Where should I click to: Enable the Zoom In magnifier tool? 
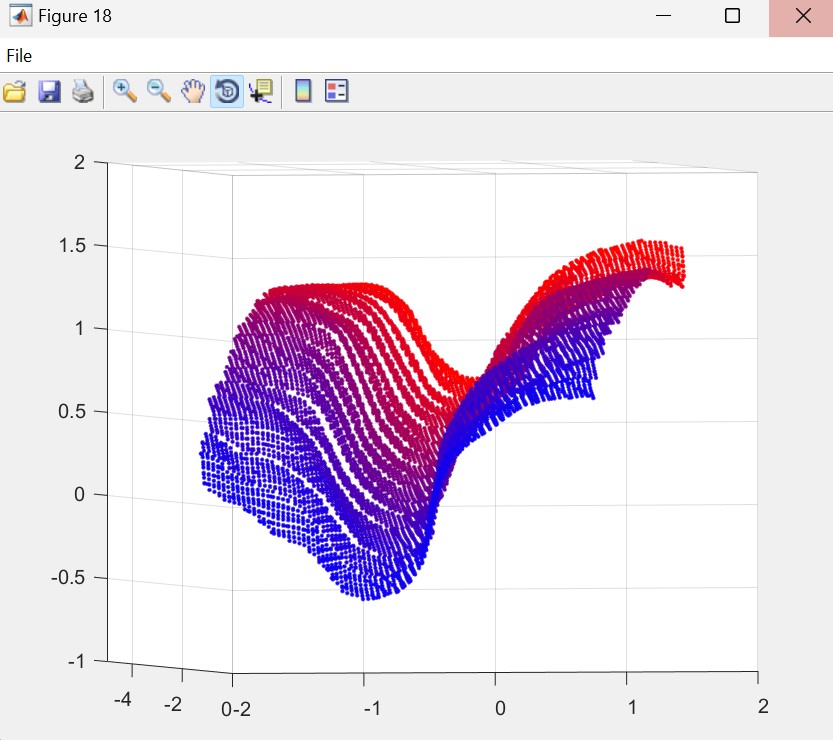click(x=125, y=92)
